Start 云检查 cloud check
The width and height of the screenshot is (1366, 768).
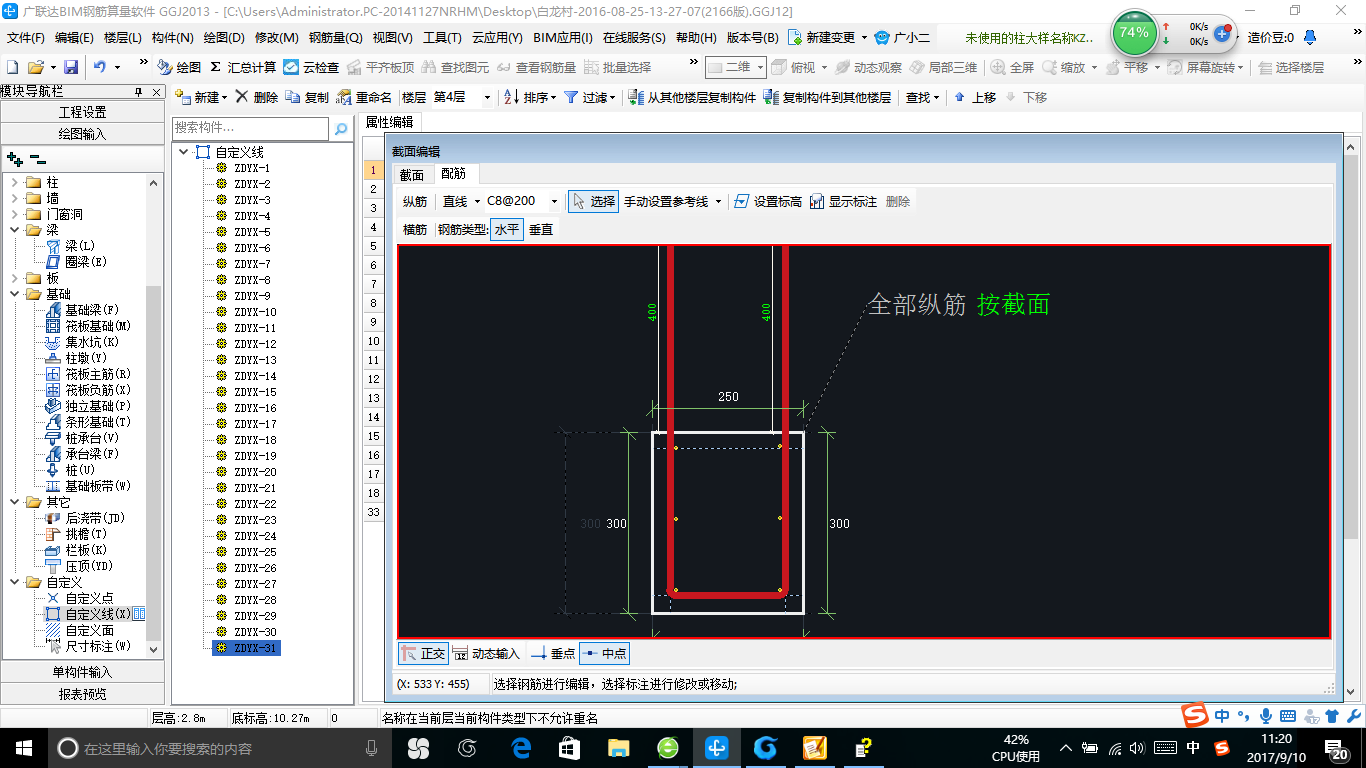tap(311, 67)
